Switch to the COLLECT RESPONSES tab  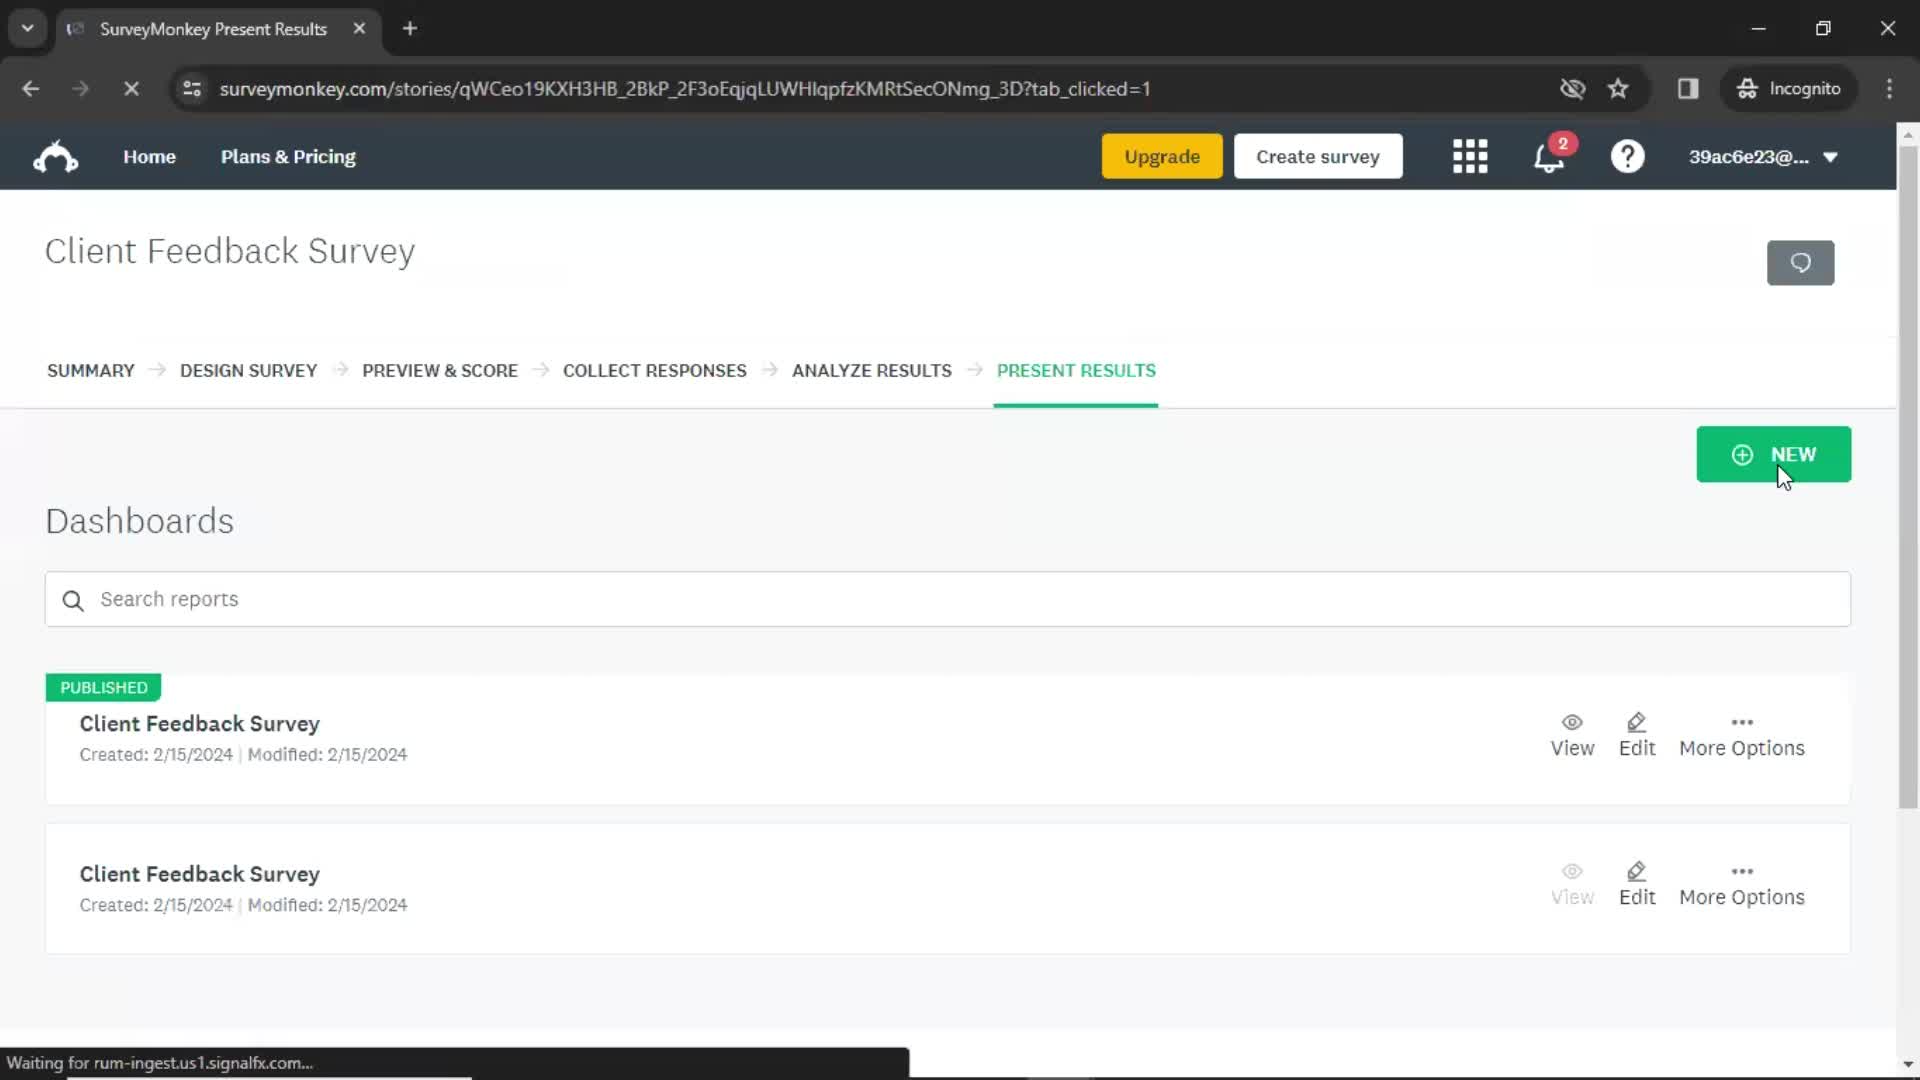pyautogui.click(x=654, y=371)
